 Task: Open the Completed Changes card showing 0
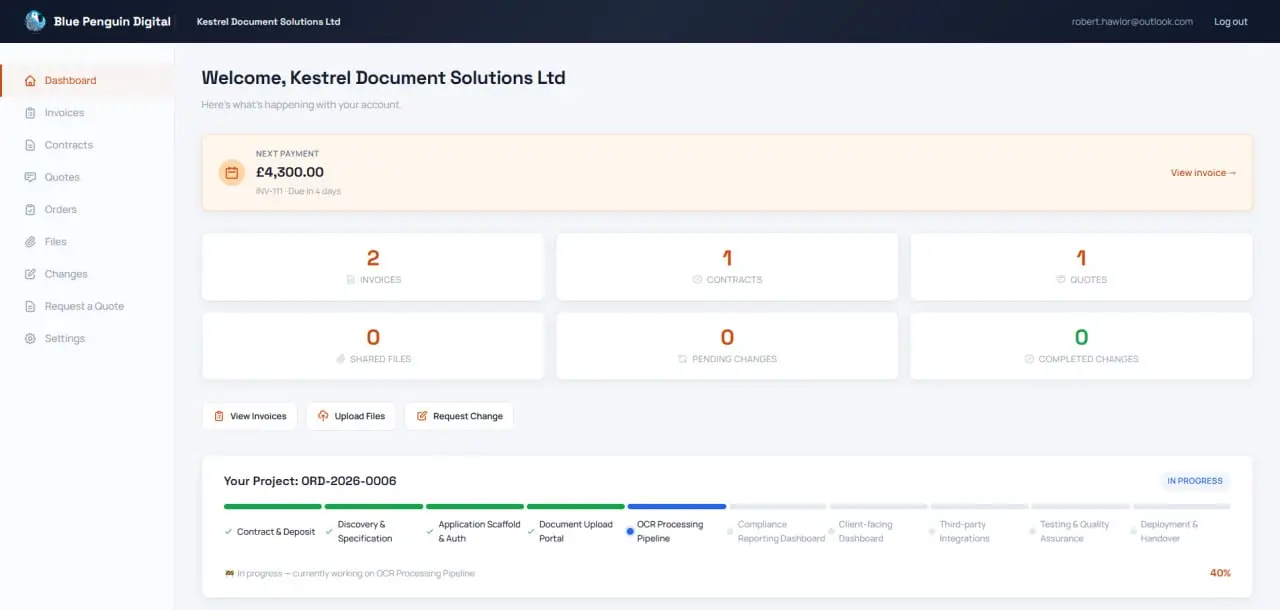tap(1081, 346)
